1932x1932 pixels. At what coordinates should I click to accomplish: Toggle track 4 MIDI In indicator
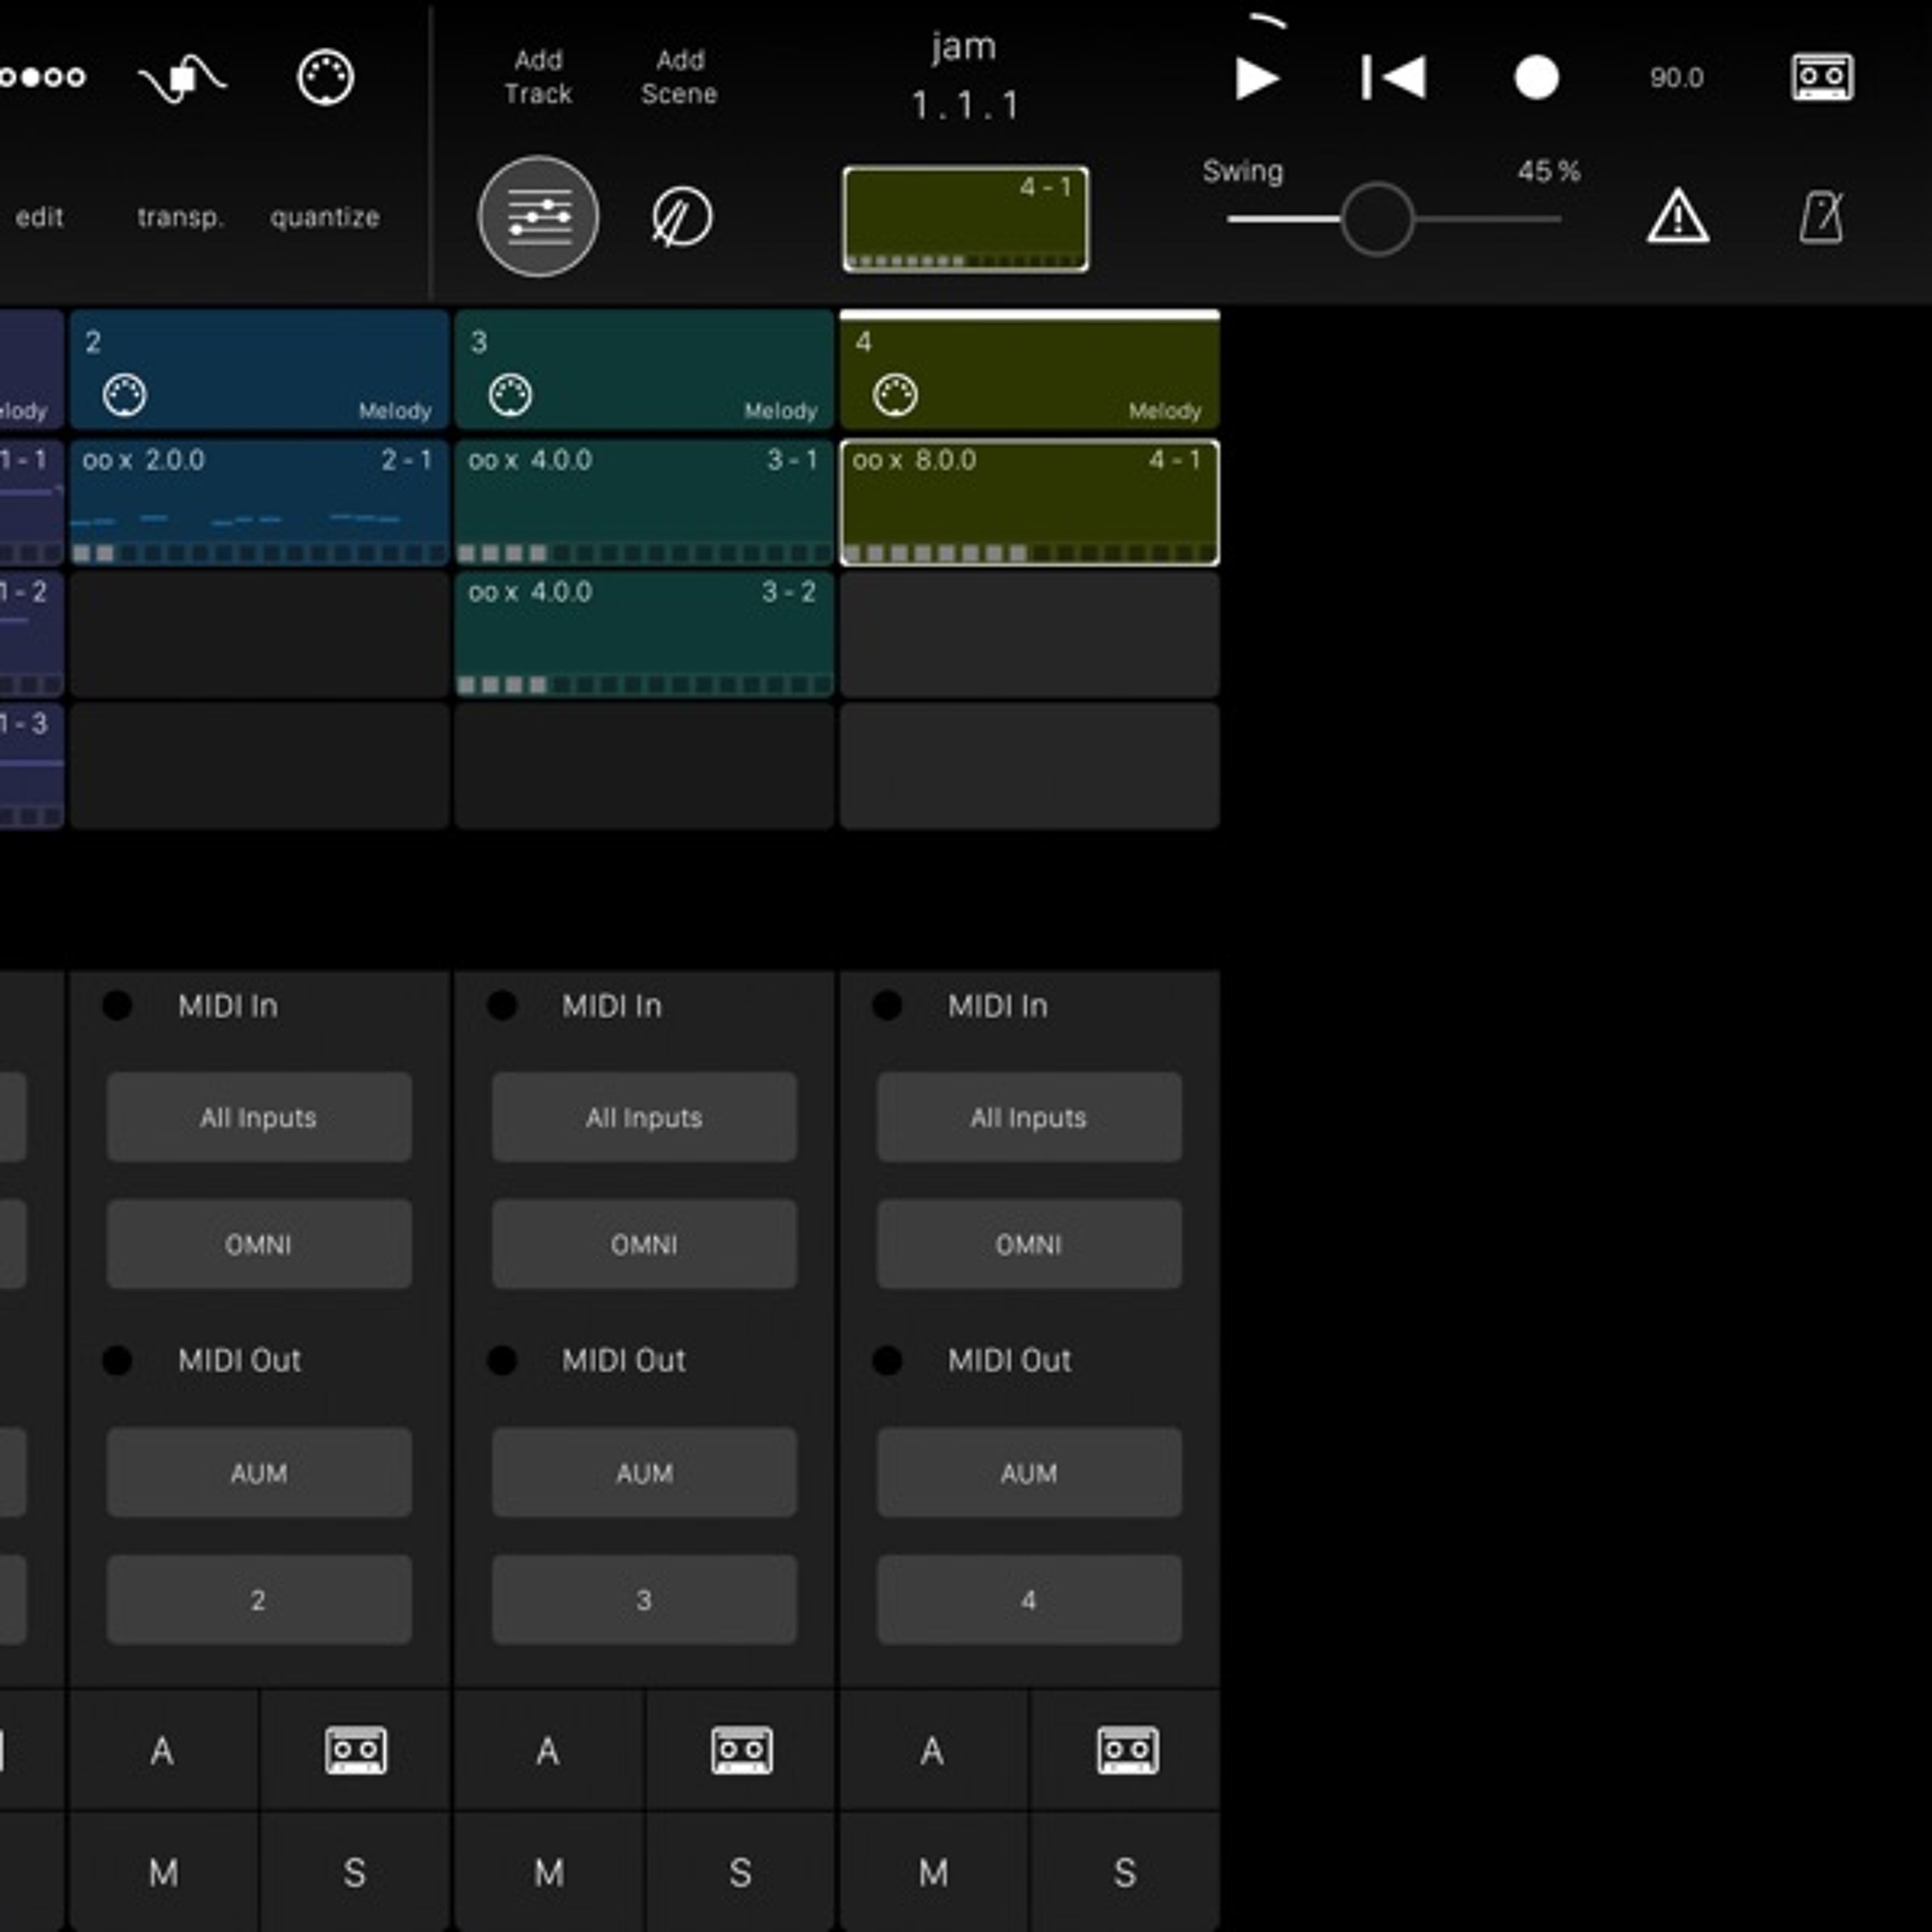(887, 1005)
